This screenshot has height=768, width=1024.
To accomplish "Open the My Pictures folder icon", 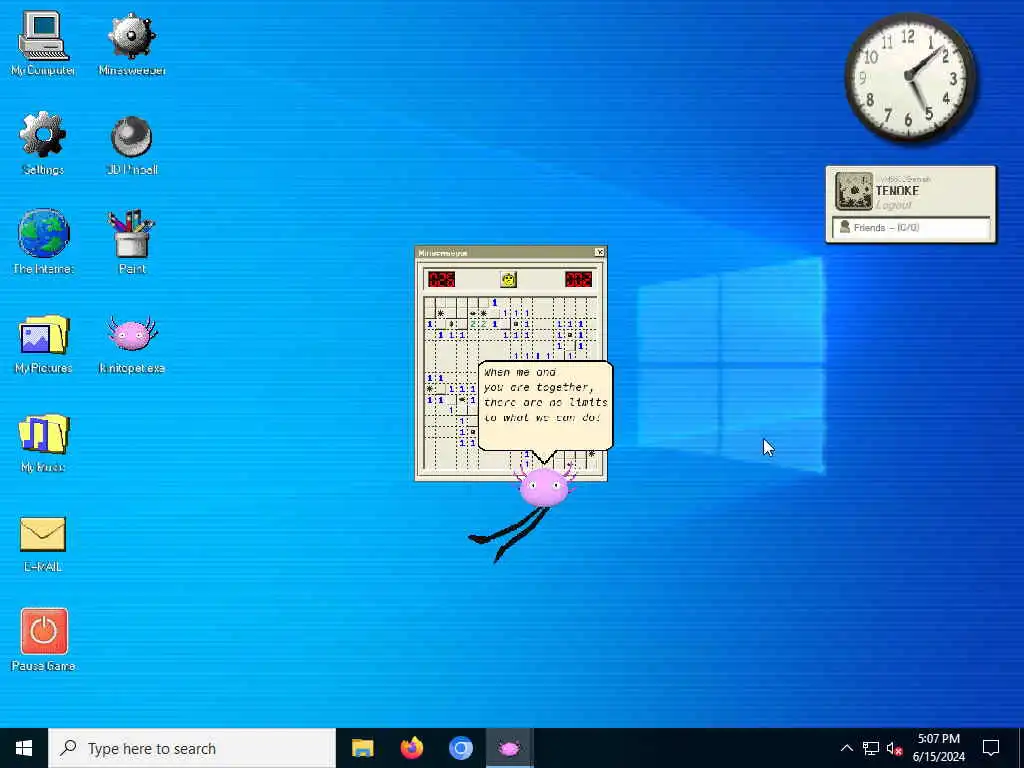I will coord(43,344).
